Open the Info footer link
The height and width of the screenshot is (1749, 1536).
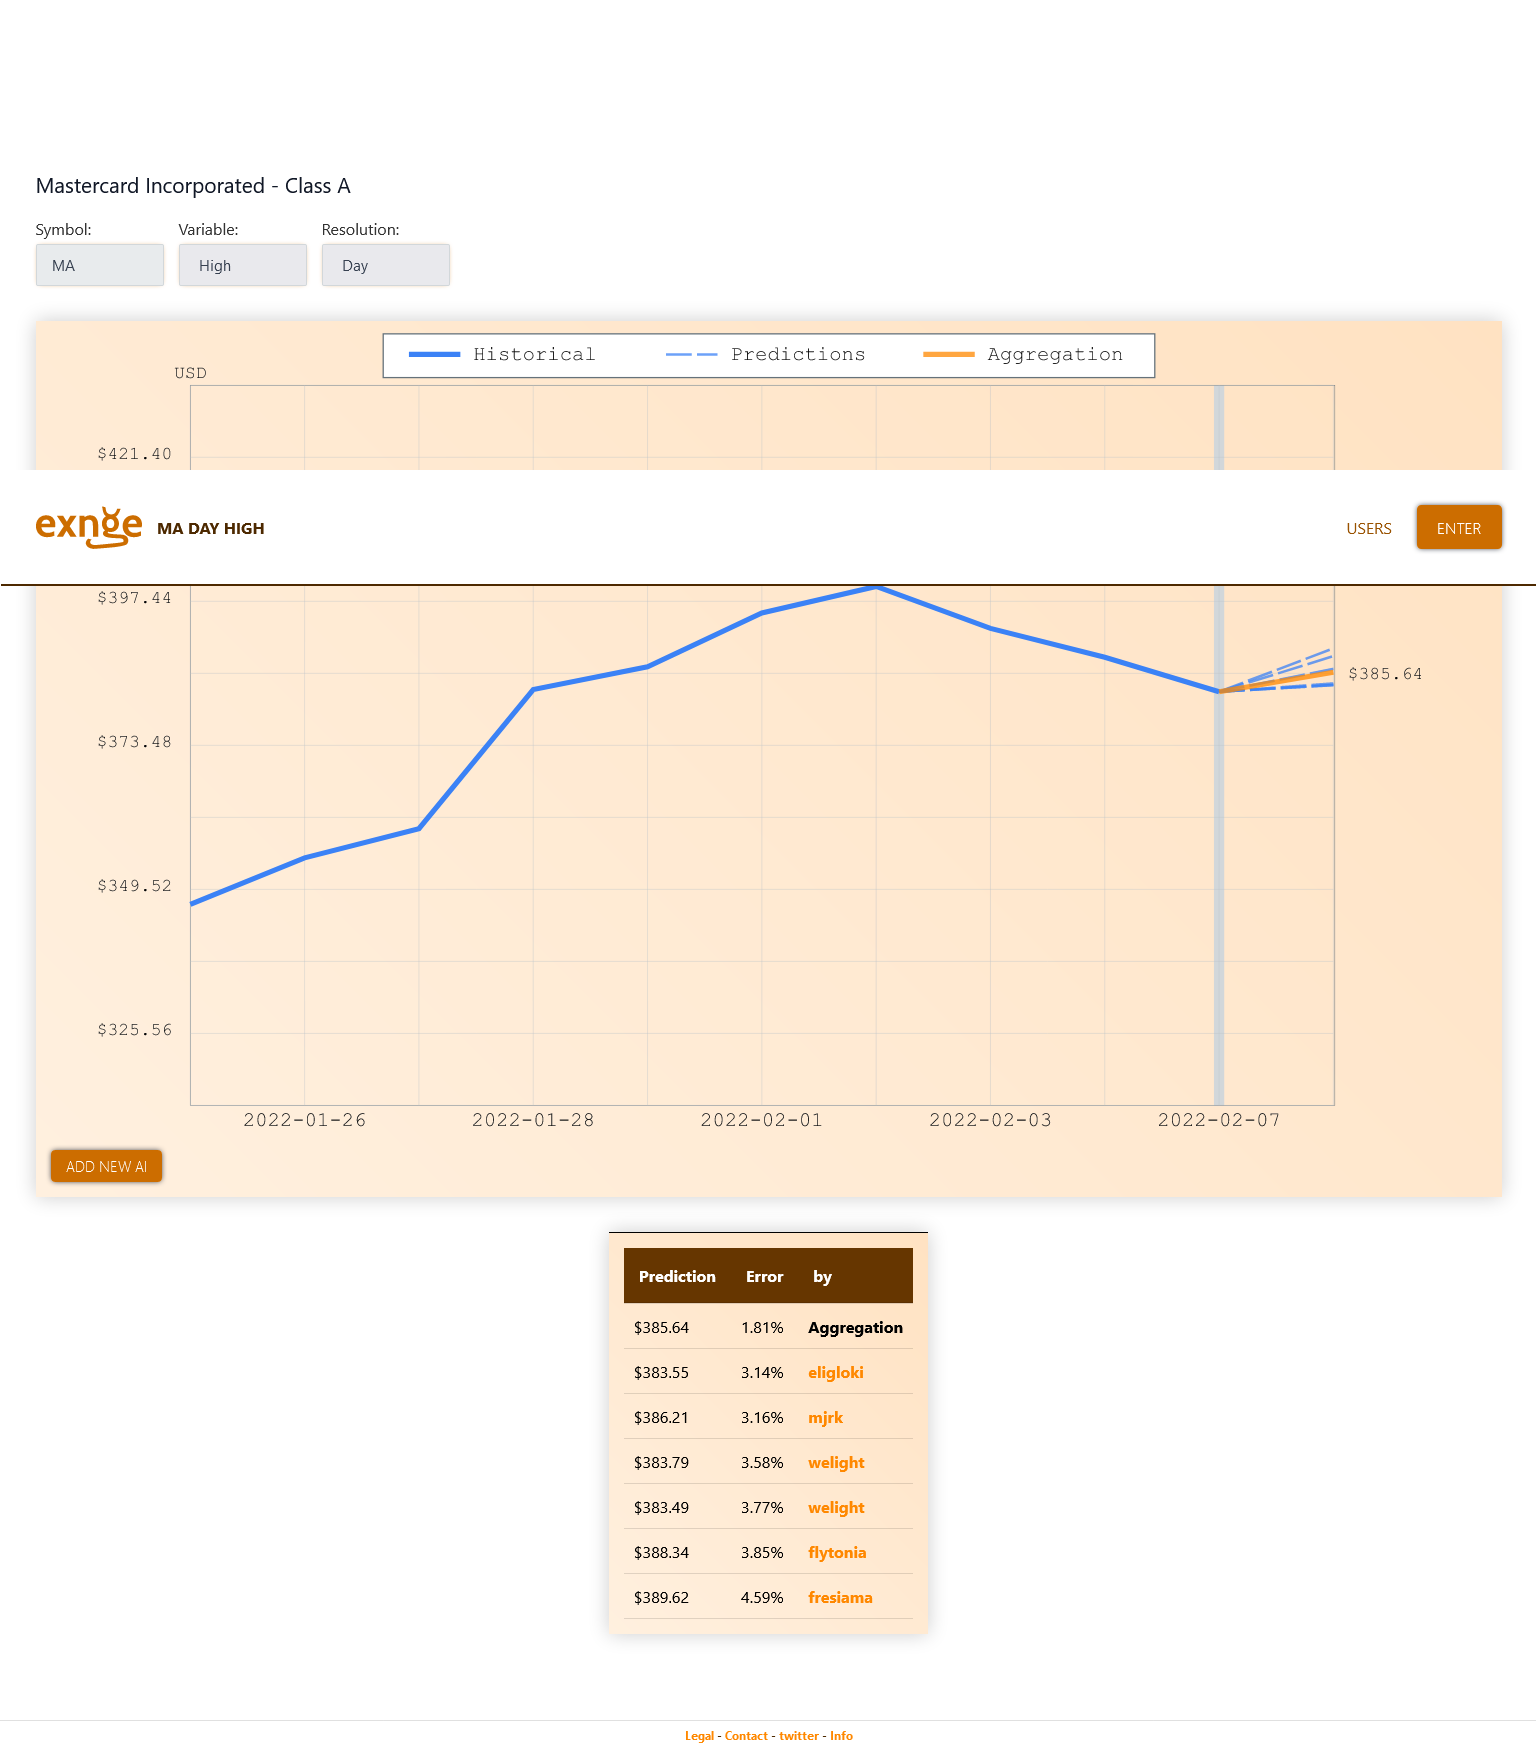(x=841, y=1736)
